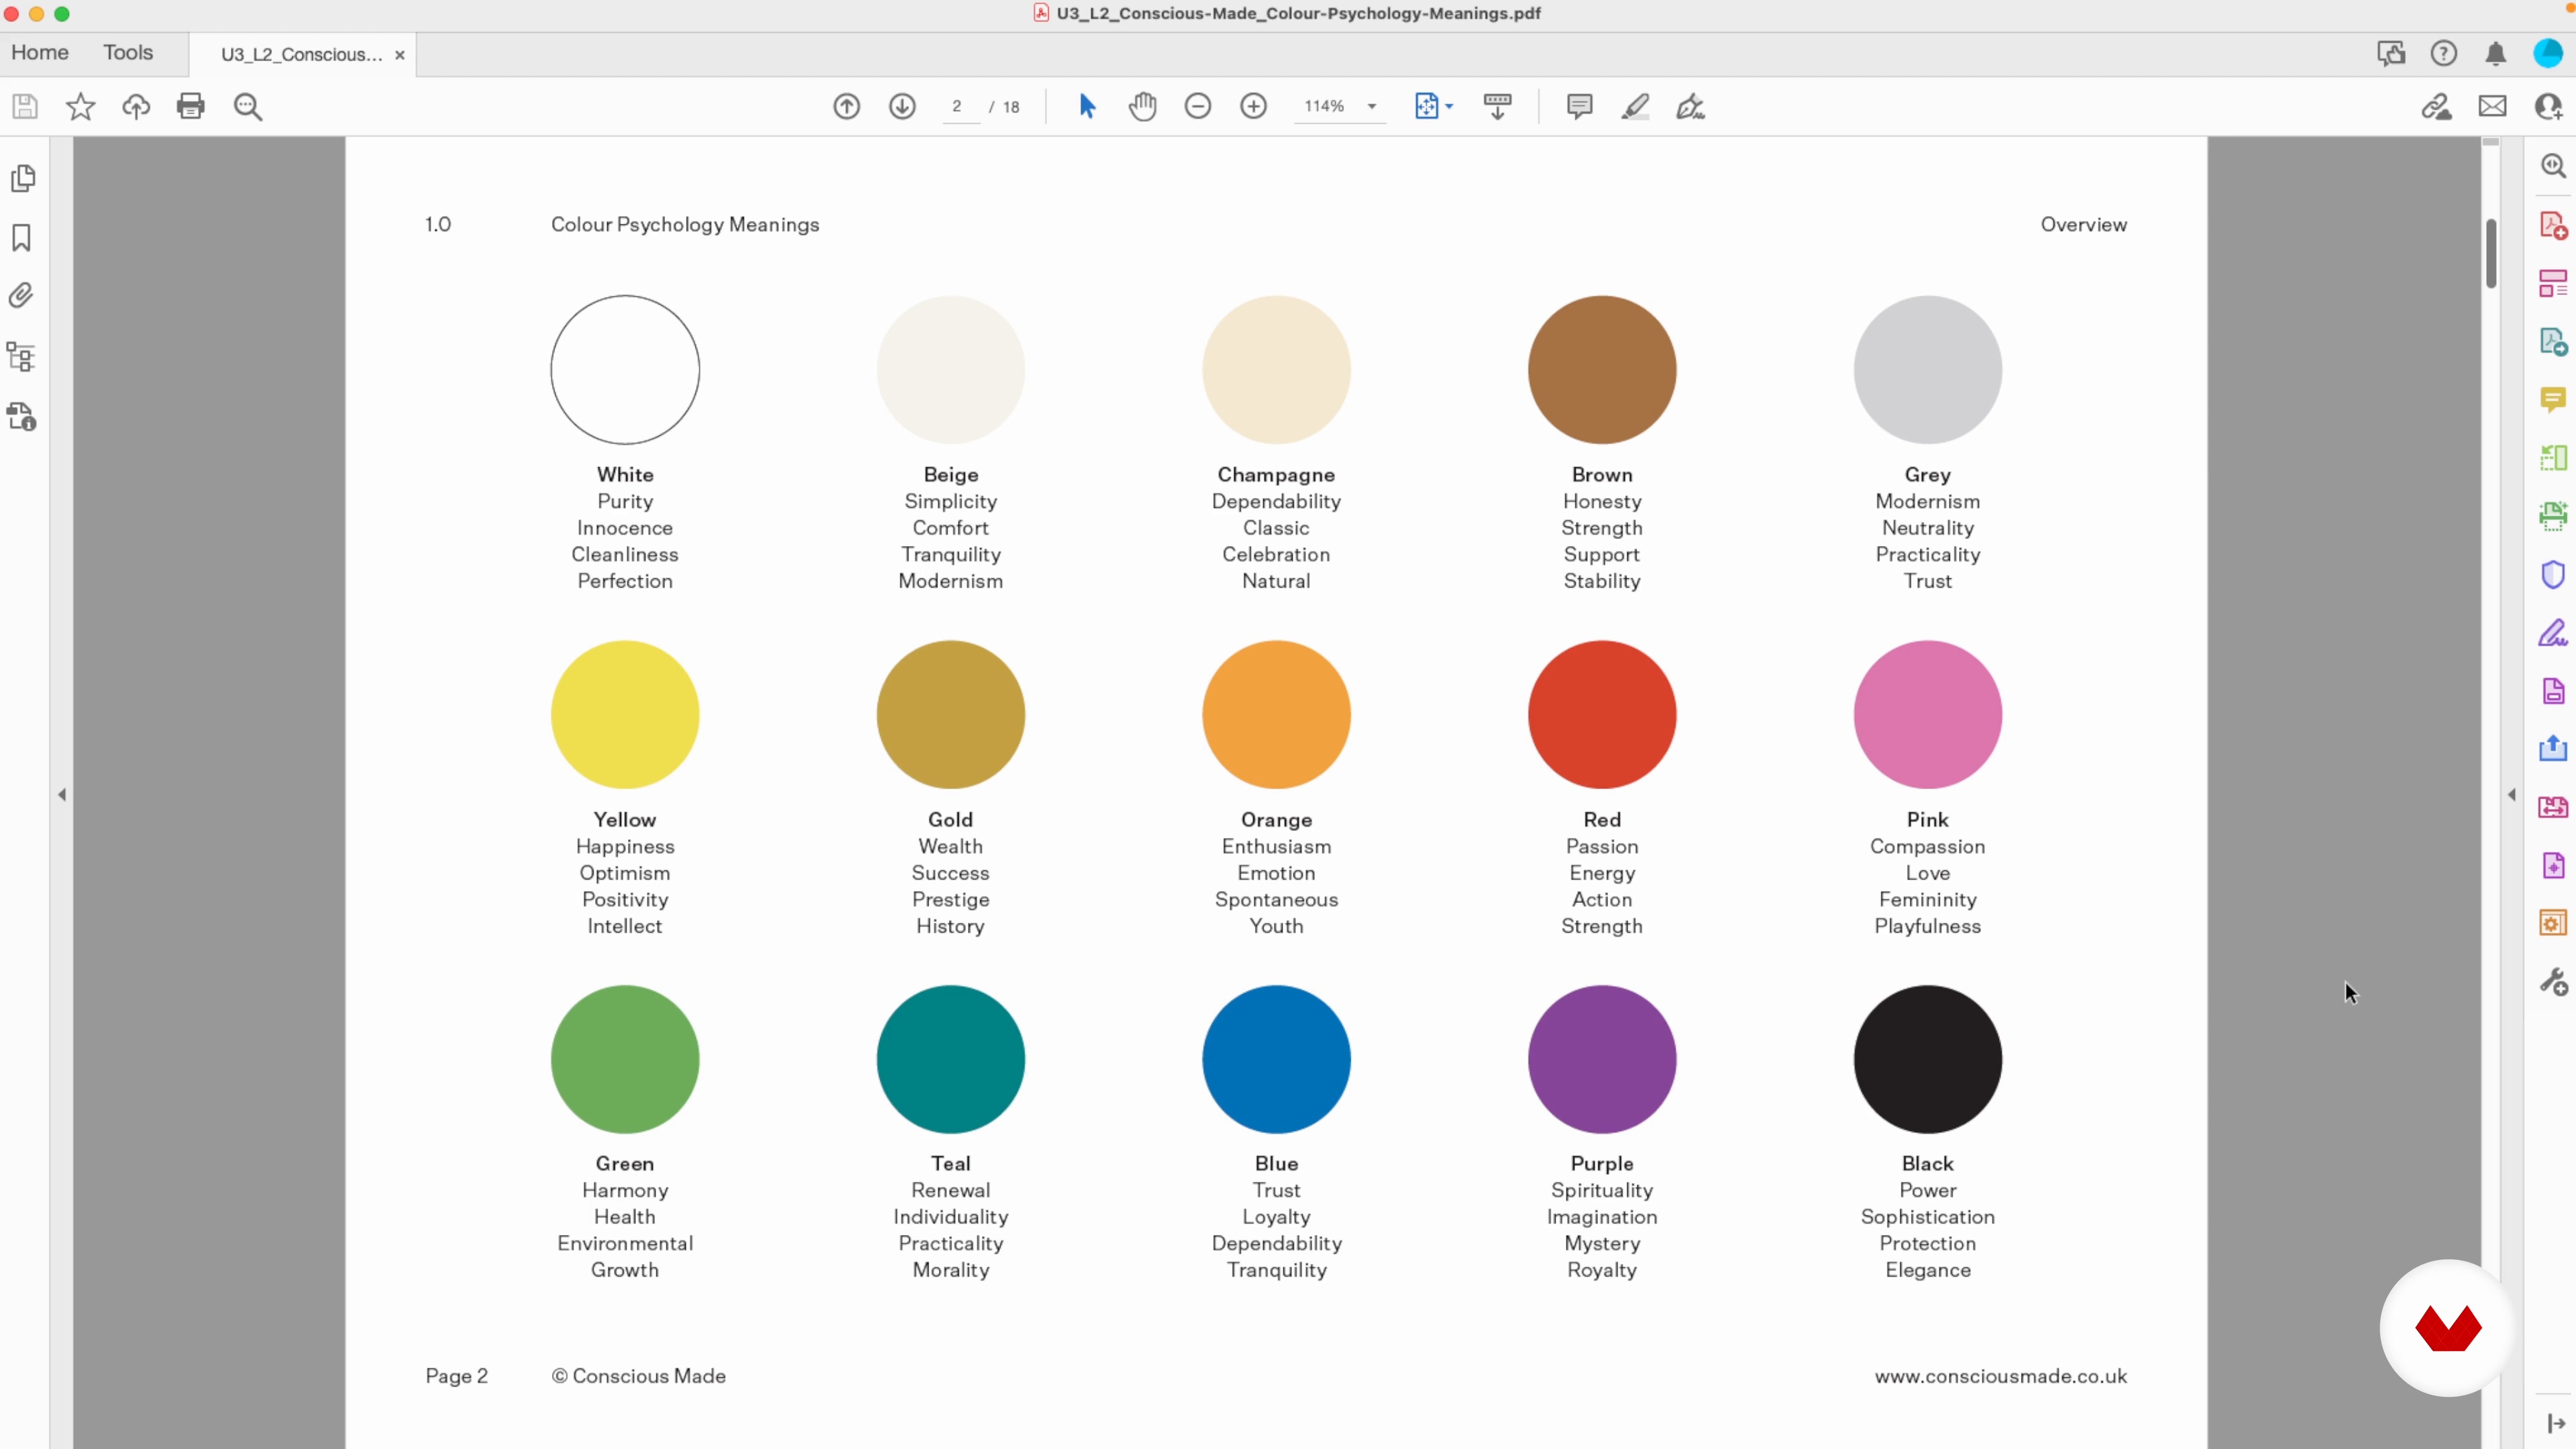Open page thumbnails panel
The image size is (2576, 1449).
[x=22, y=179]
